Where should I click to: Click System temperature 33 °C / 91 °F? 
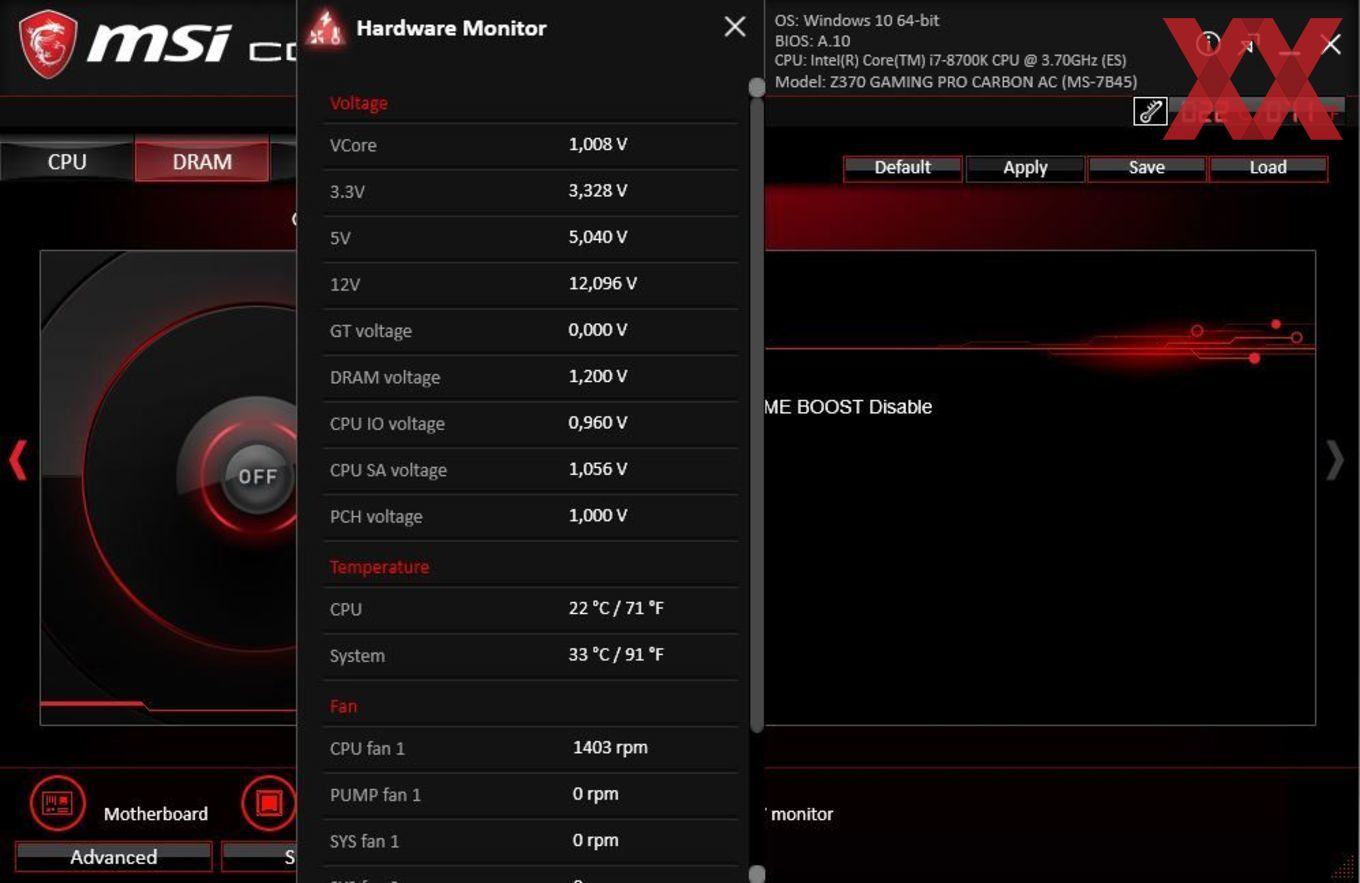pos(616,654)
